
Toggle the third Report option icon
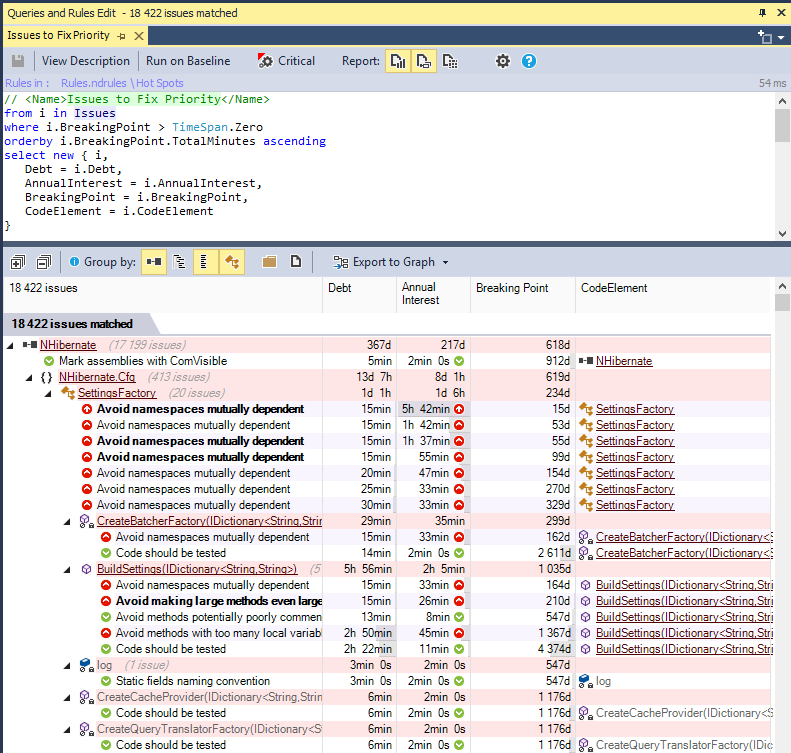(449, 62)
